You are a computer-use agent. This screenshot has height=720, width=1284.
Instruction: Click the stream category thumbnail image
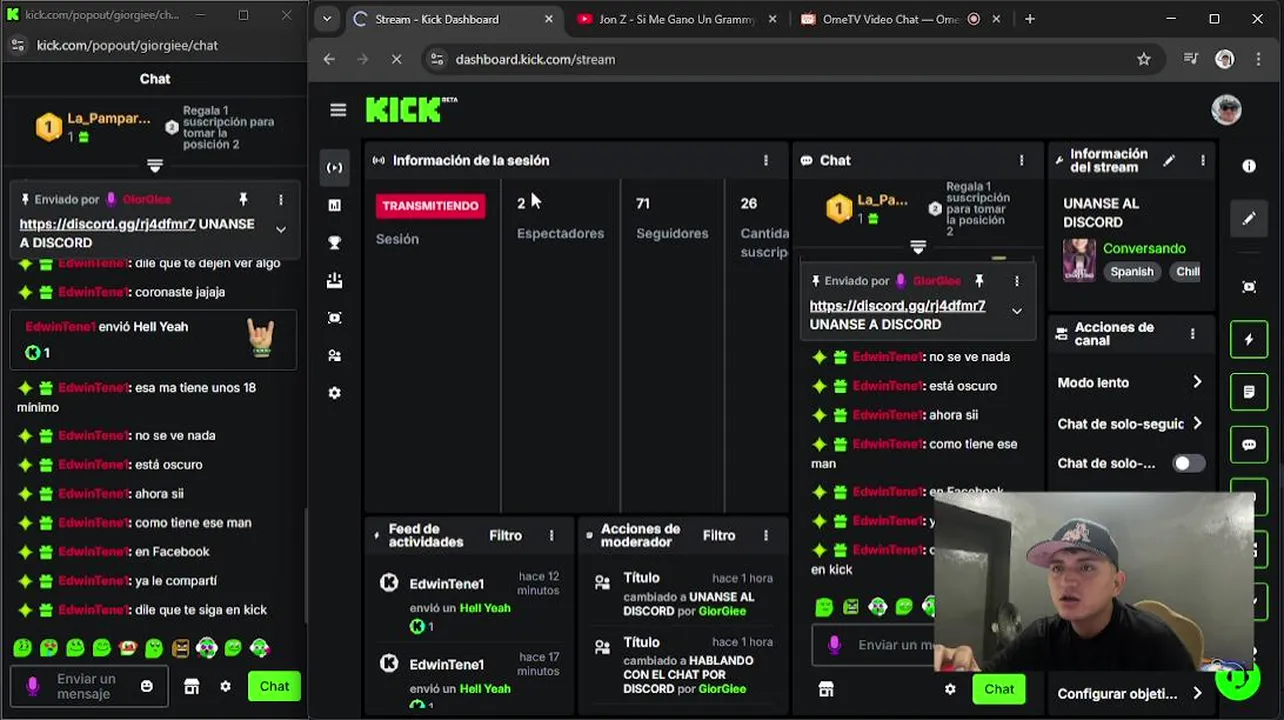point(1079,260)
